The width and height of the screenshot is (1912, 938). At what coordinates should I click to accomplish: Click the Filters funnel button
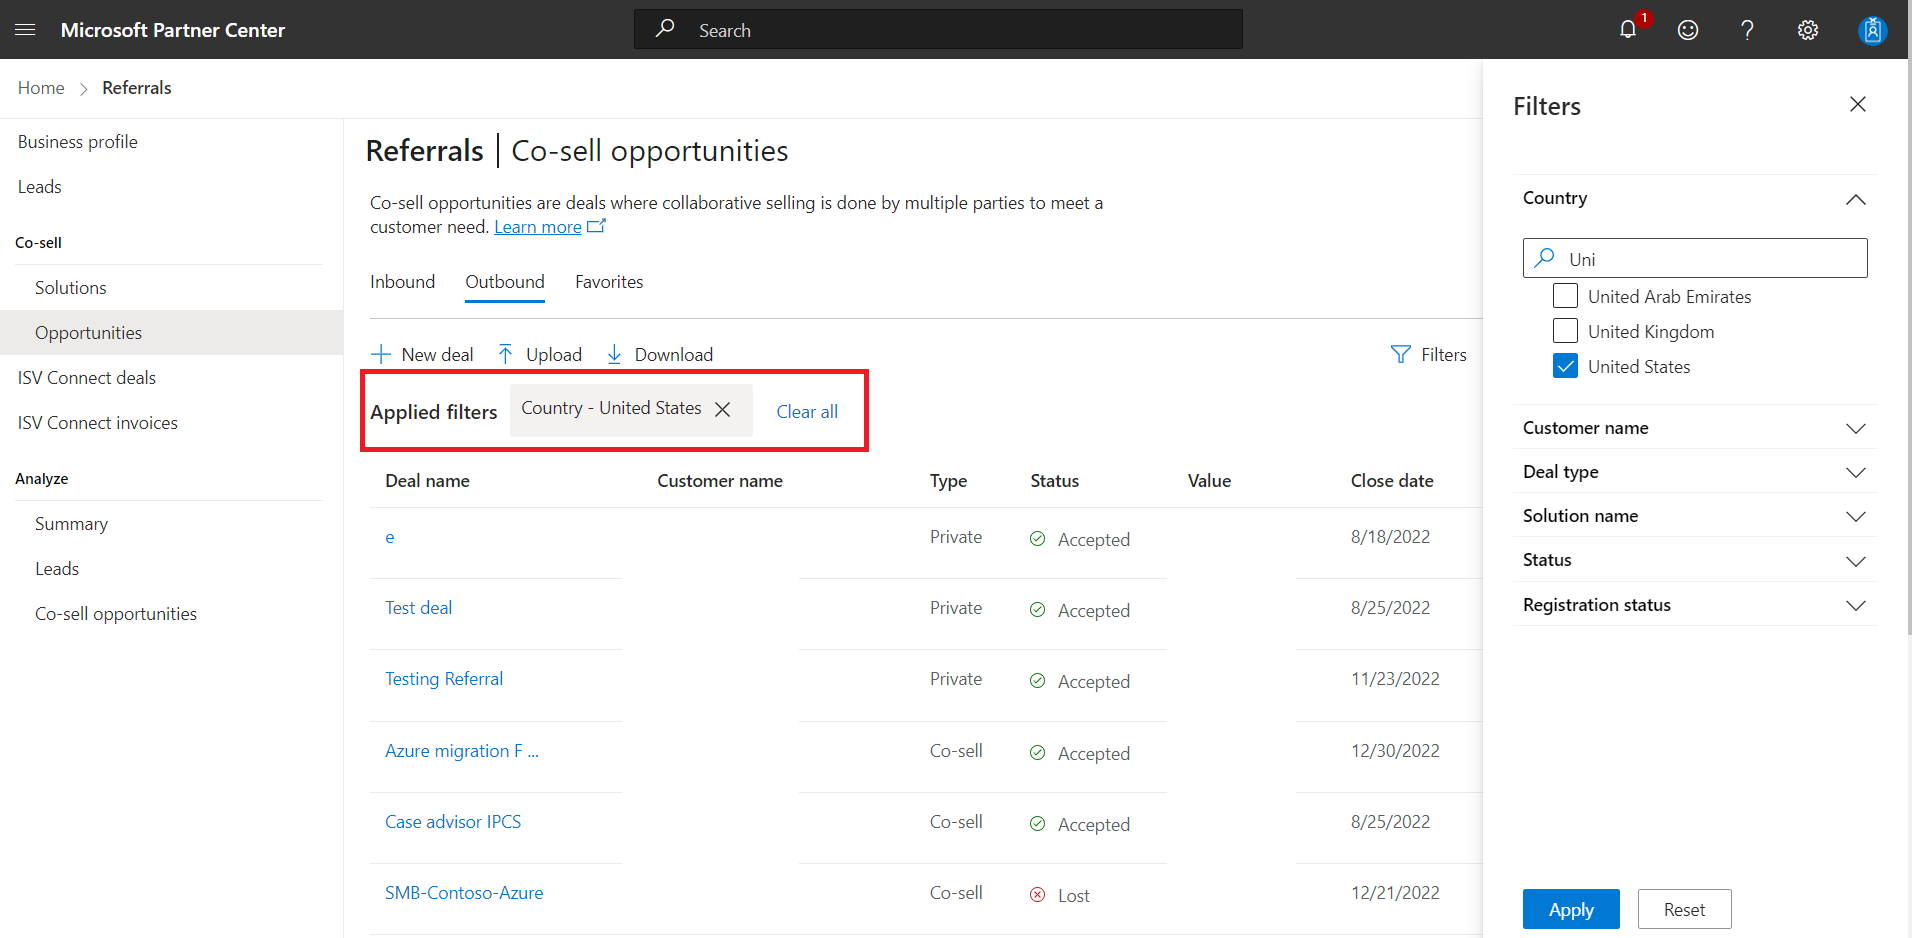click(1428, 354)
